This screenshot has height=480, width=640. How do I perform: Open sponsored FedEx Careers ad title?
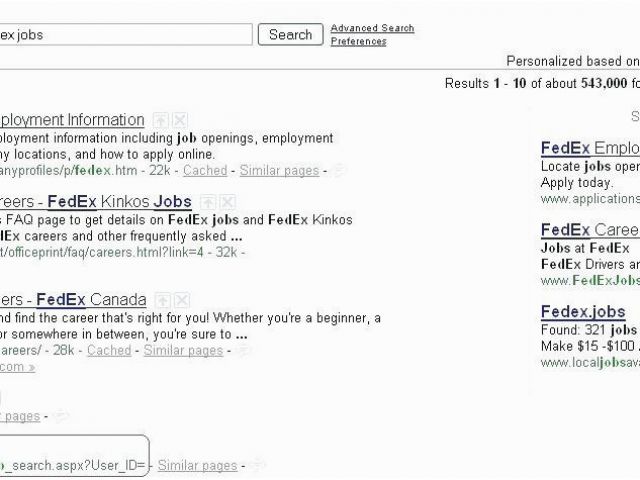590,230
